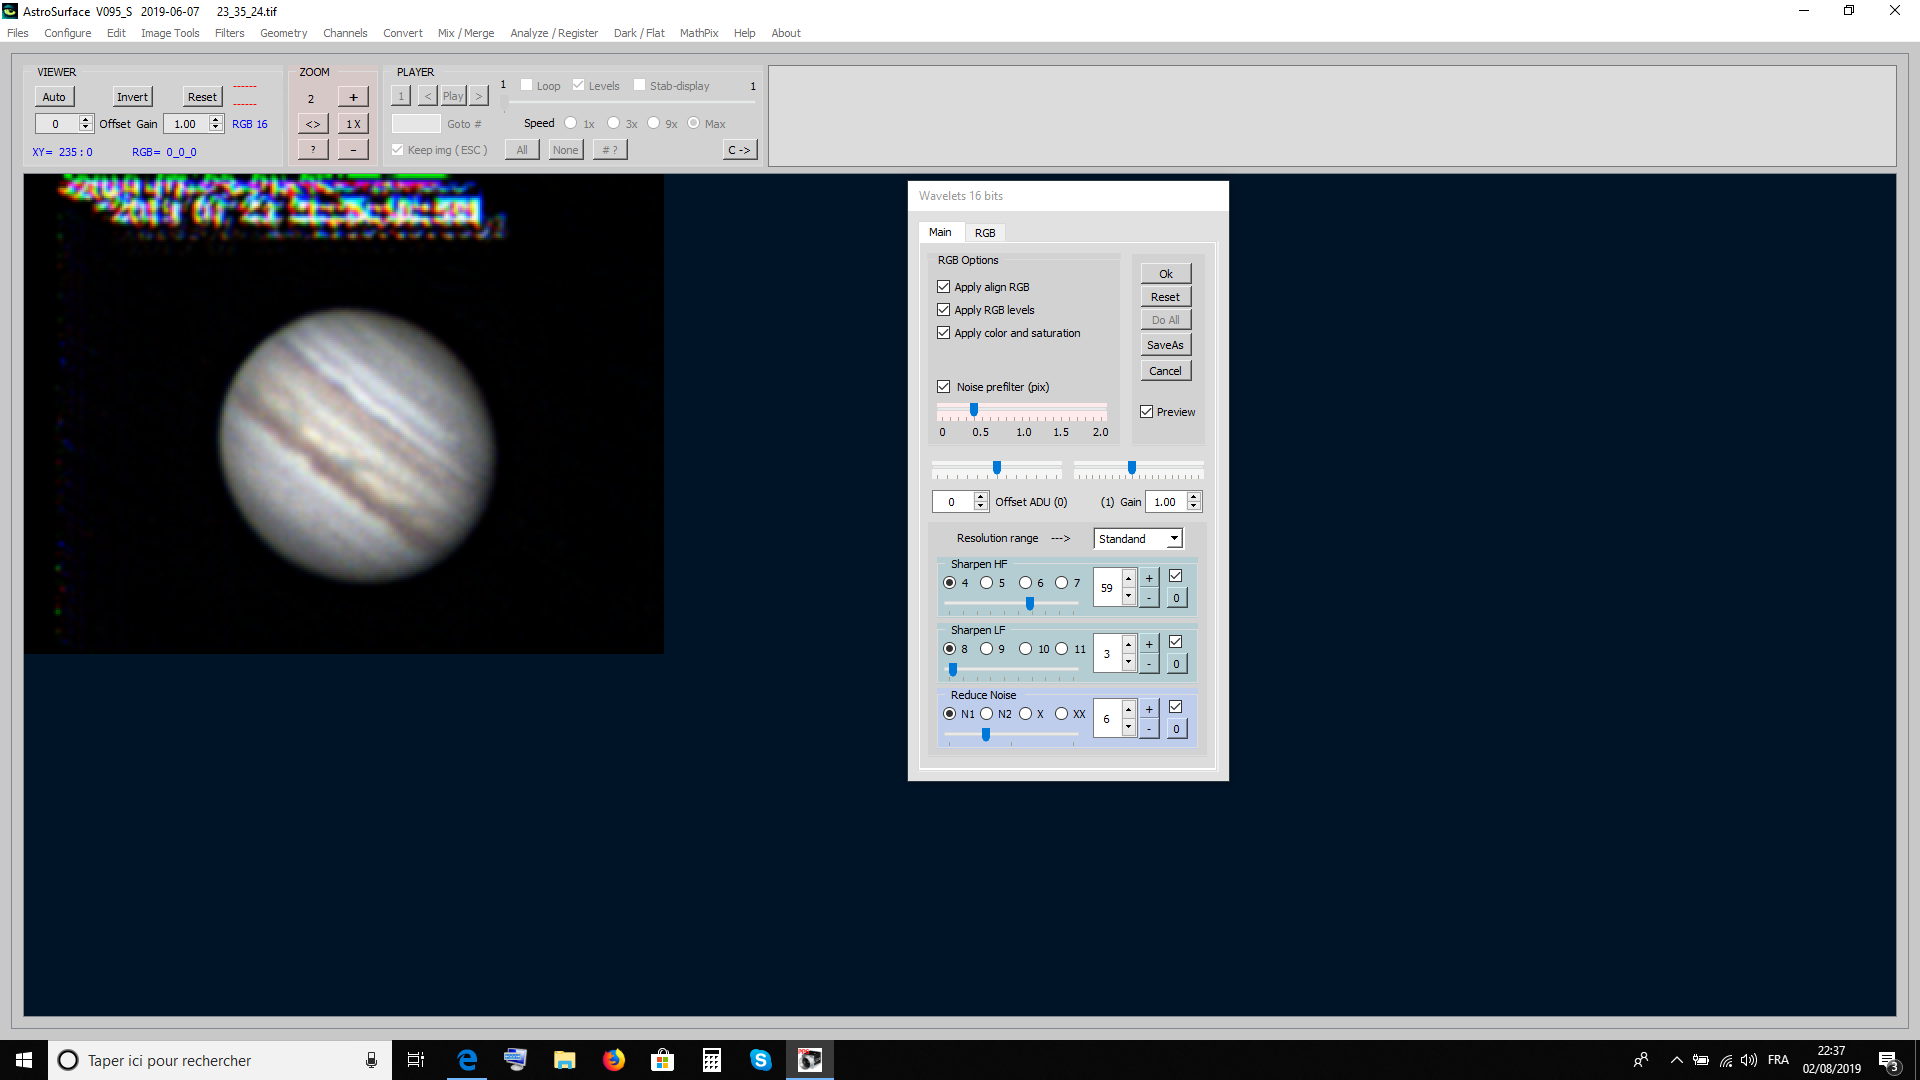Switch to the RGB tab
The image size is (1920, 1080).
[985, 233]
